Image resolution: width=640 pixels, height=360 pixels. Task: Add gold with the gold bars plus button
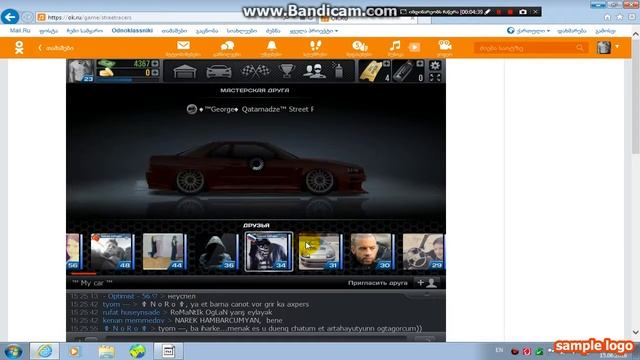coord(155,73)
